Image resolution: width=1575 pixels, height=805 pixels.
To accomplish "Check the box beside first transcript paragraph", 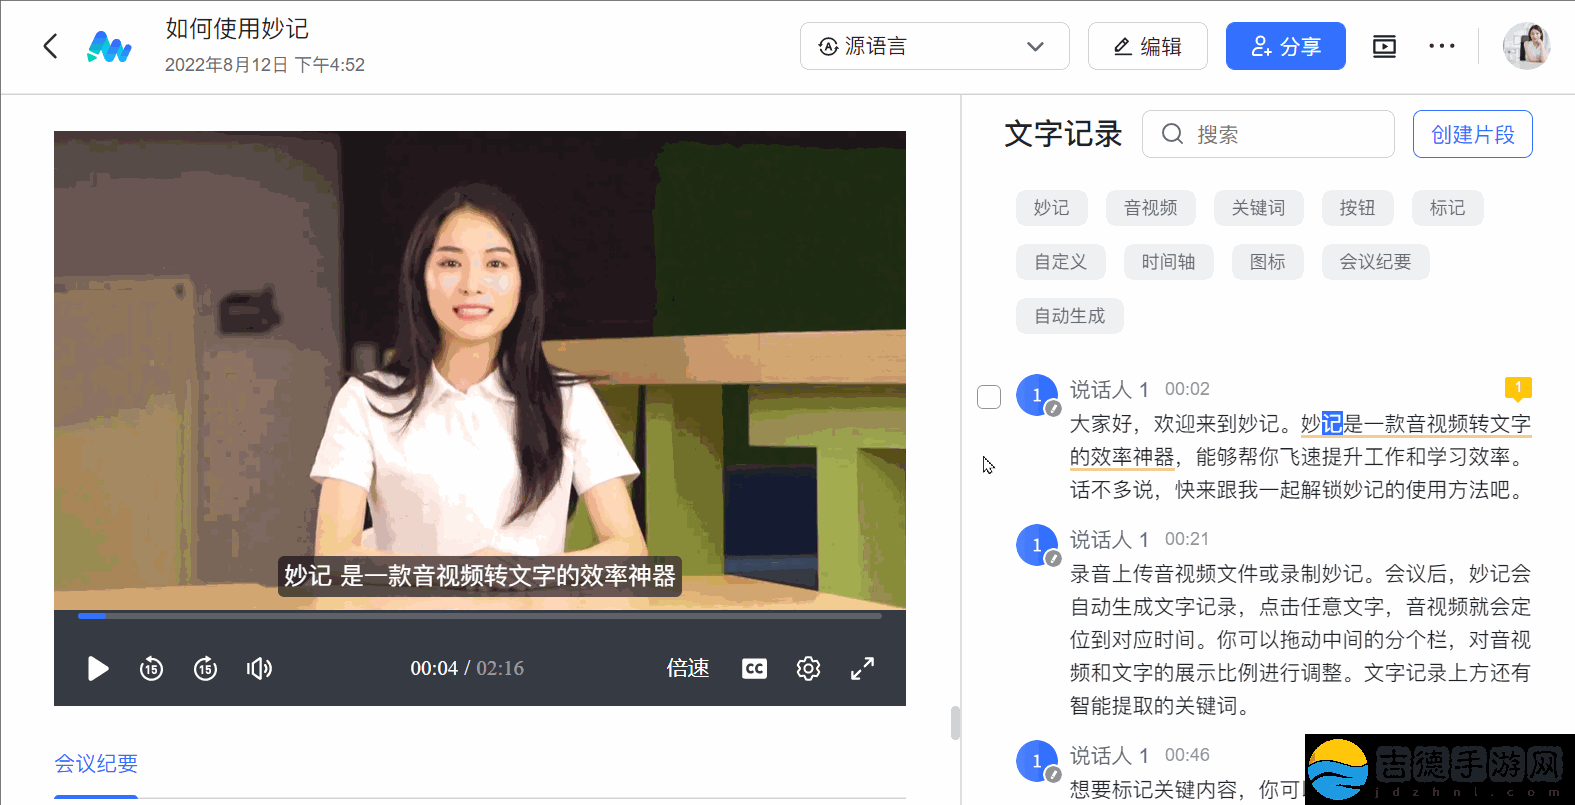I will [989, 397].
